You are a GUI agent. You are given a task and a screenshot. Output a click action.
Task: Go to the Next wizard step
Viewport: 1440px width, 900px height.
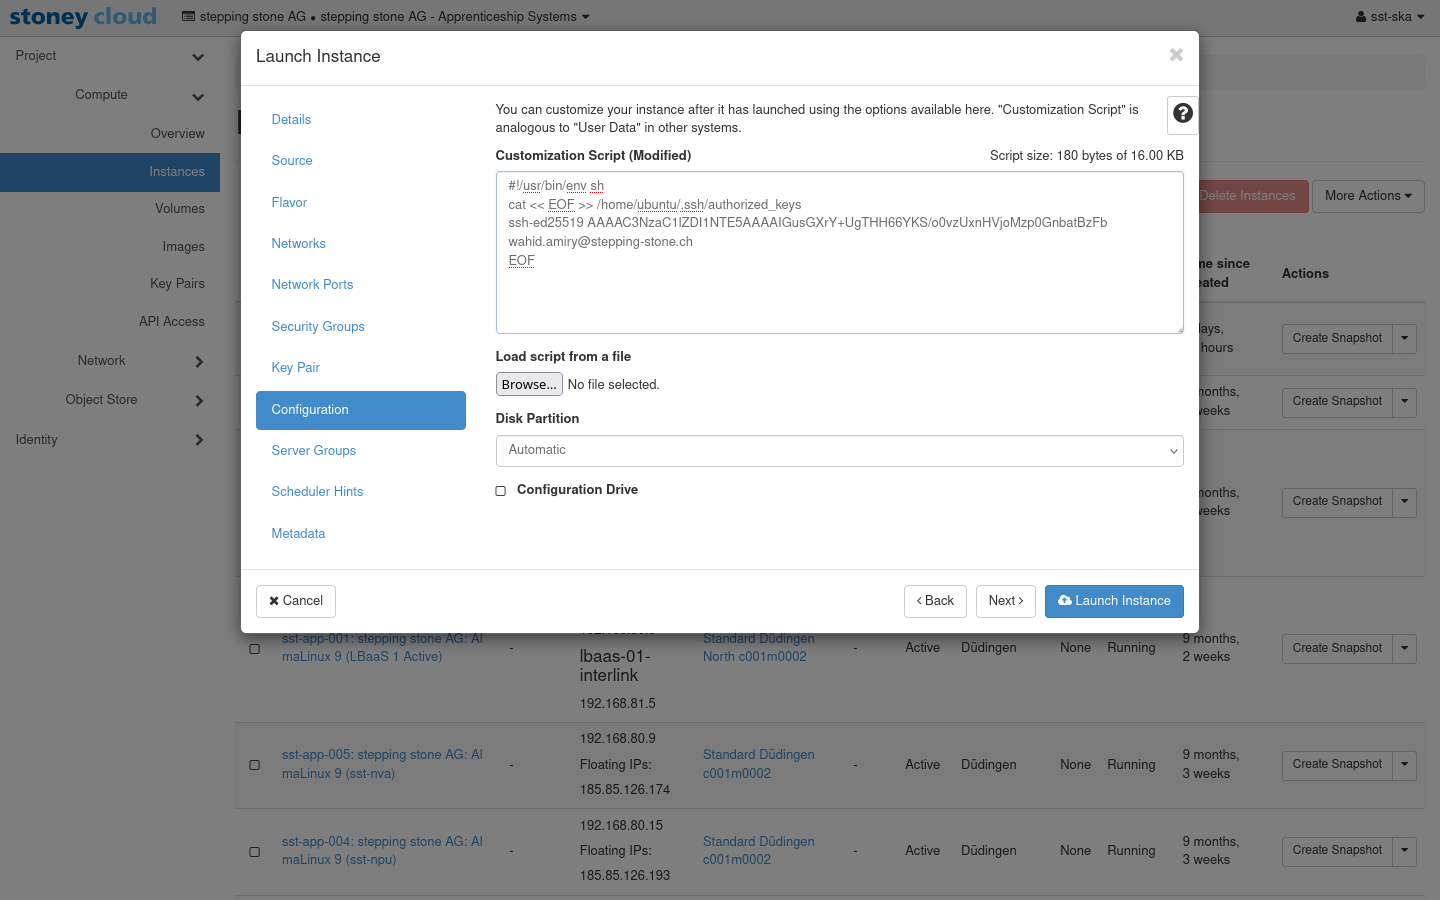click(x=1005, y=601)
